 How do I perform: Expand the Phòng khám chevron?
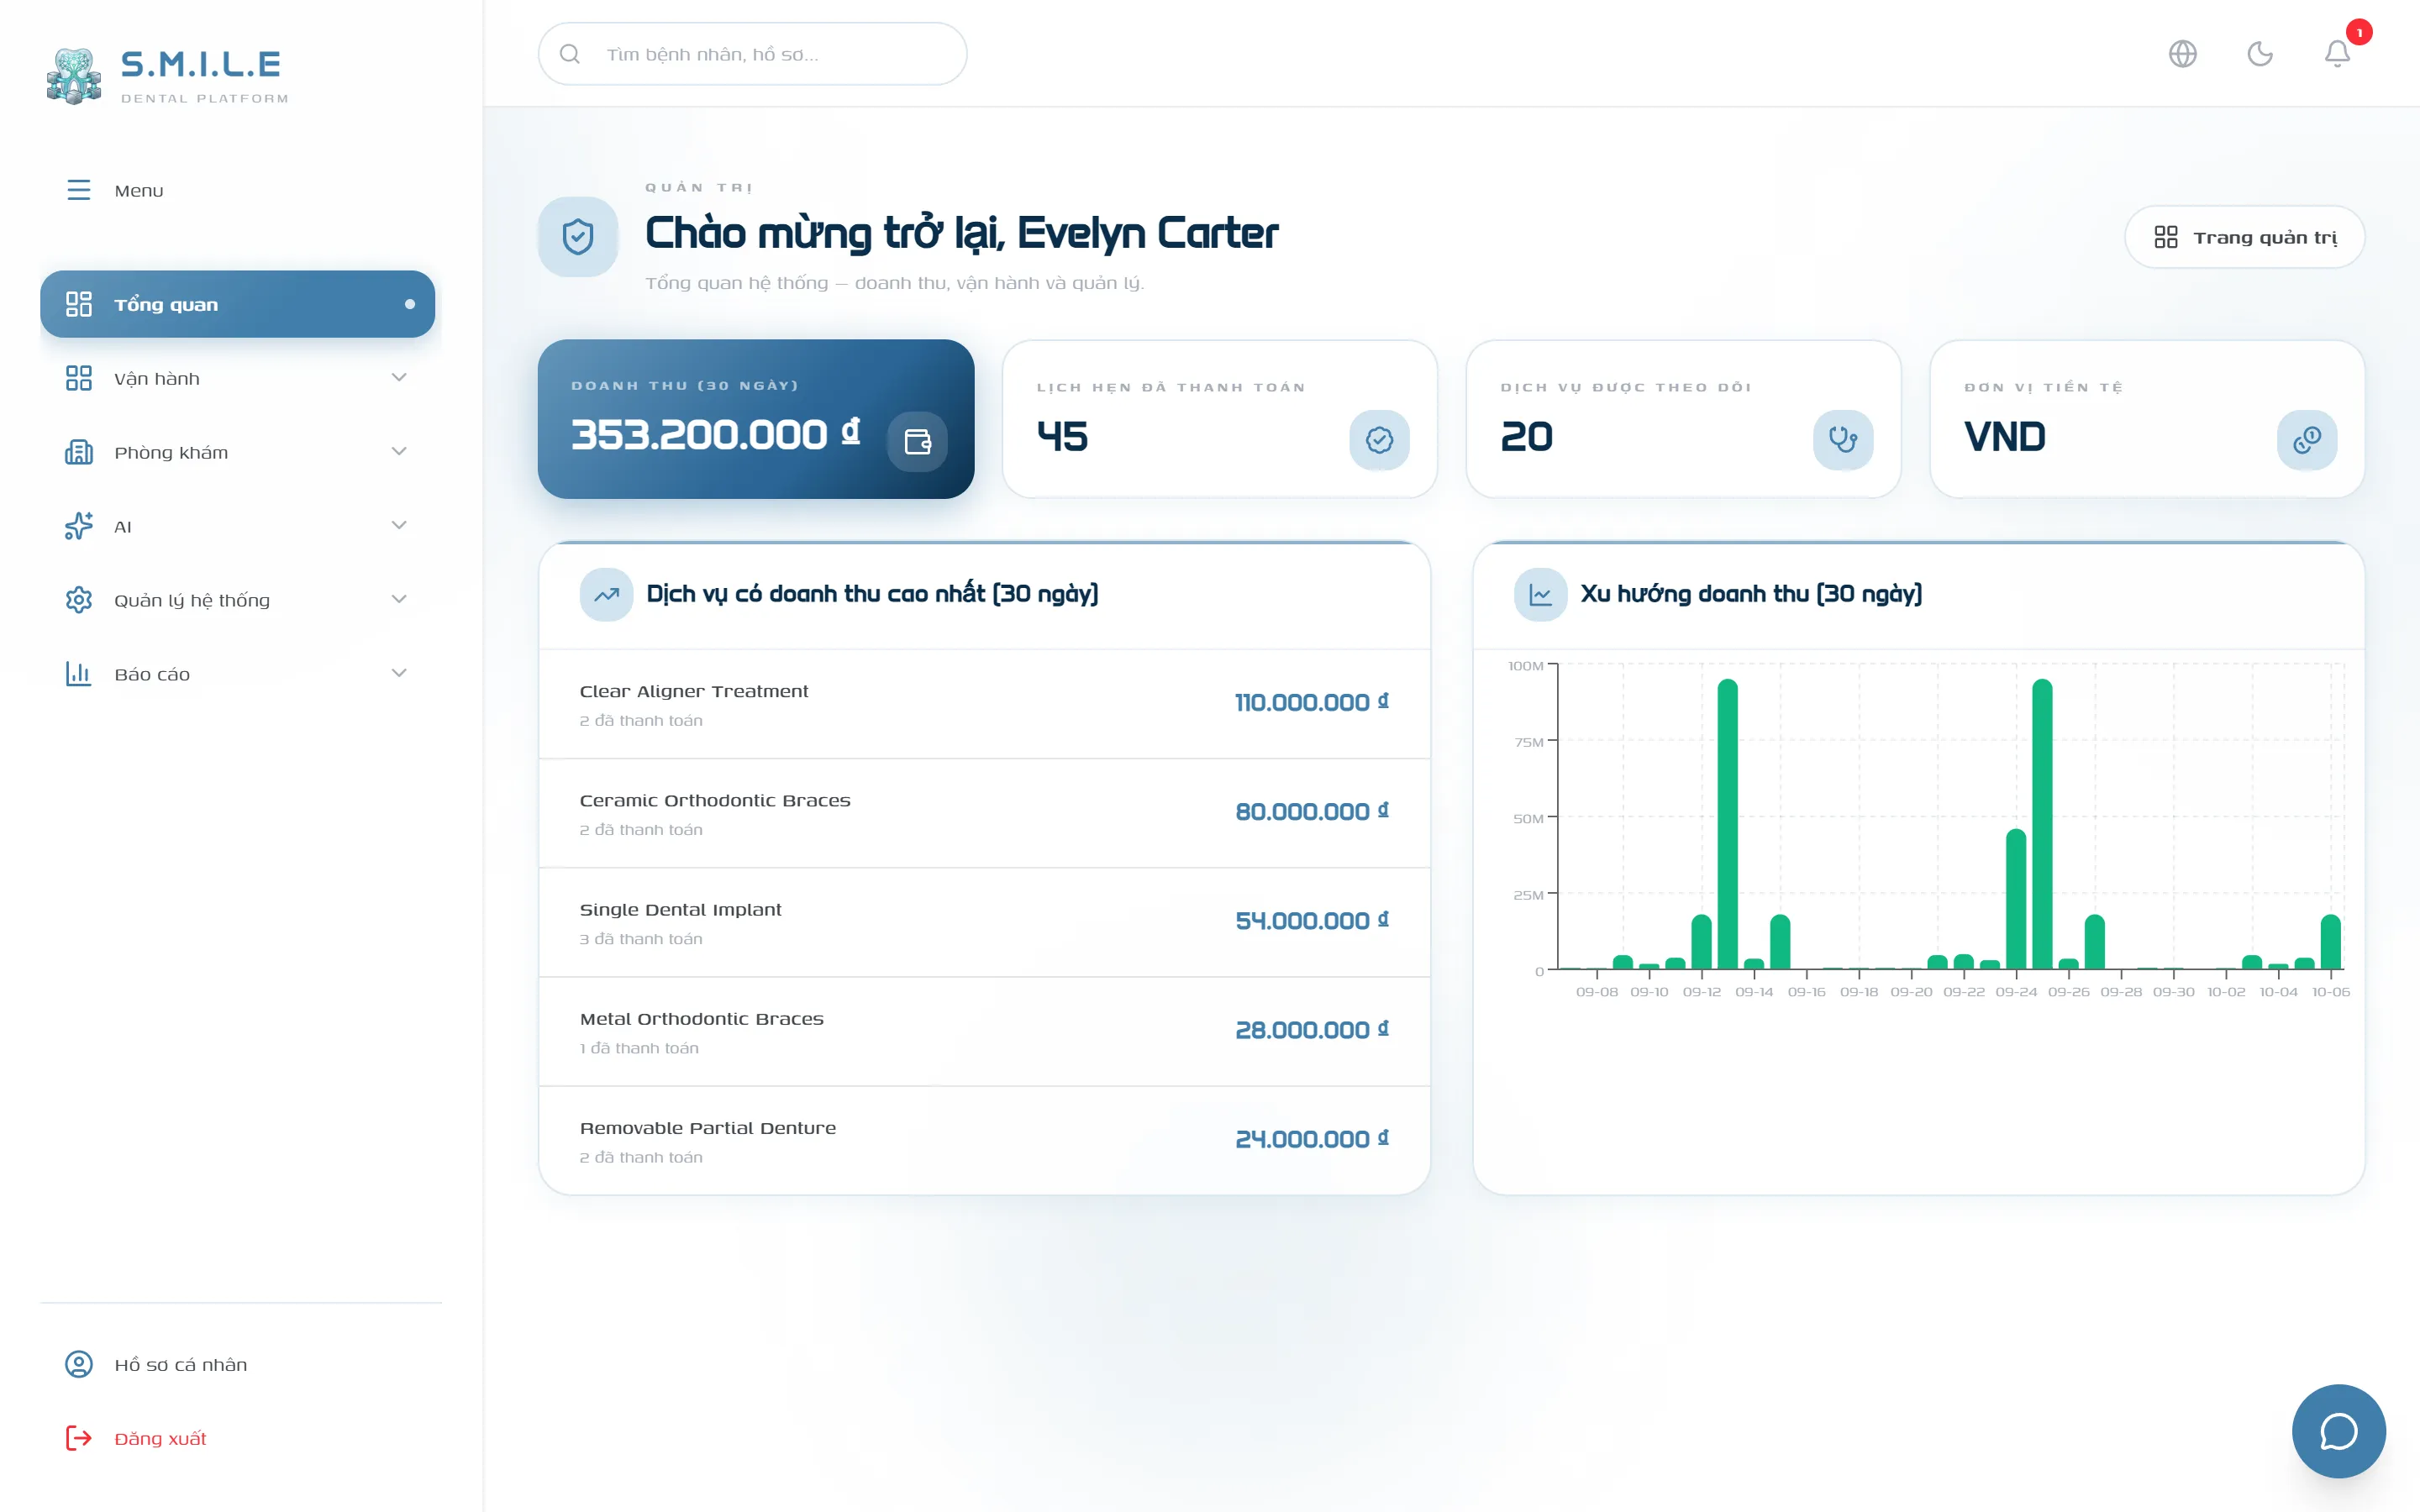point(399,452)
